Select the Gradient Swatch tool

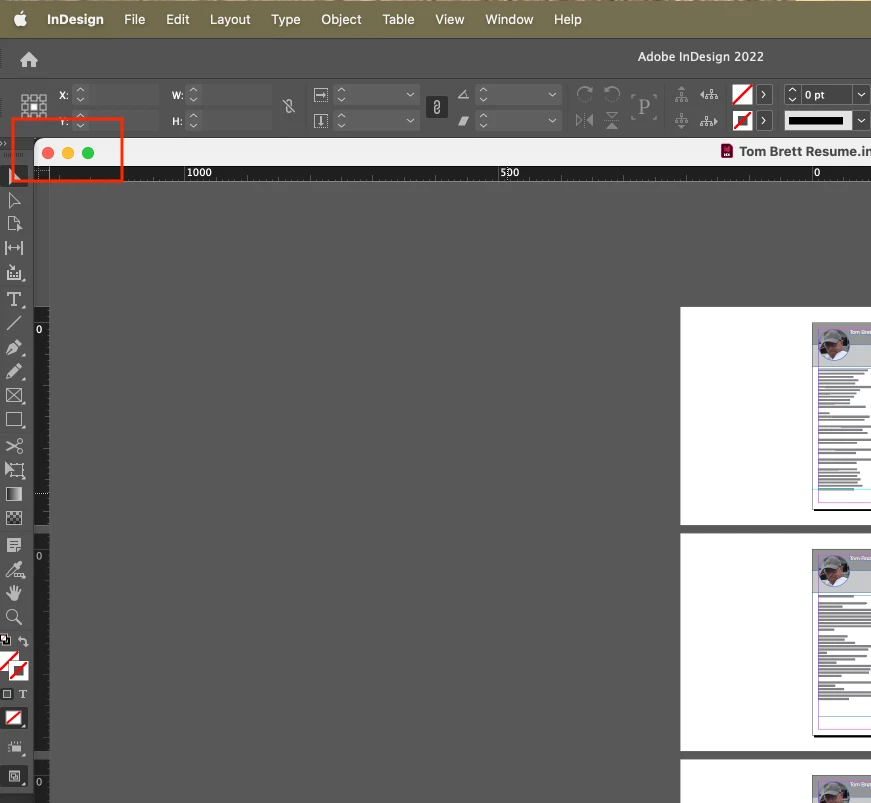(14, 494)
